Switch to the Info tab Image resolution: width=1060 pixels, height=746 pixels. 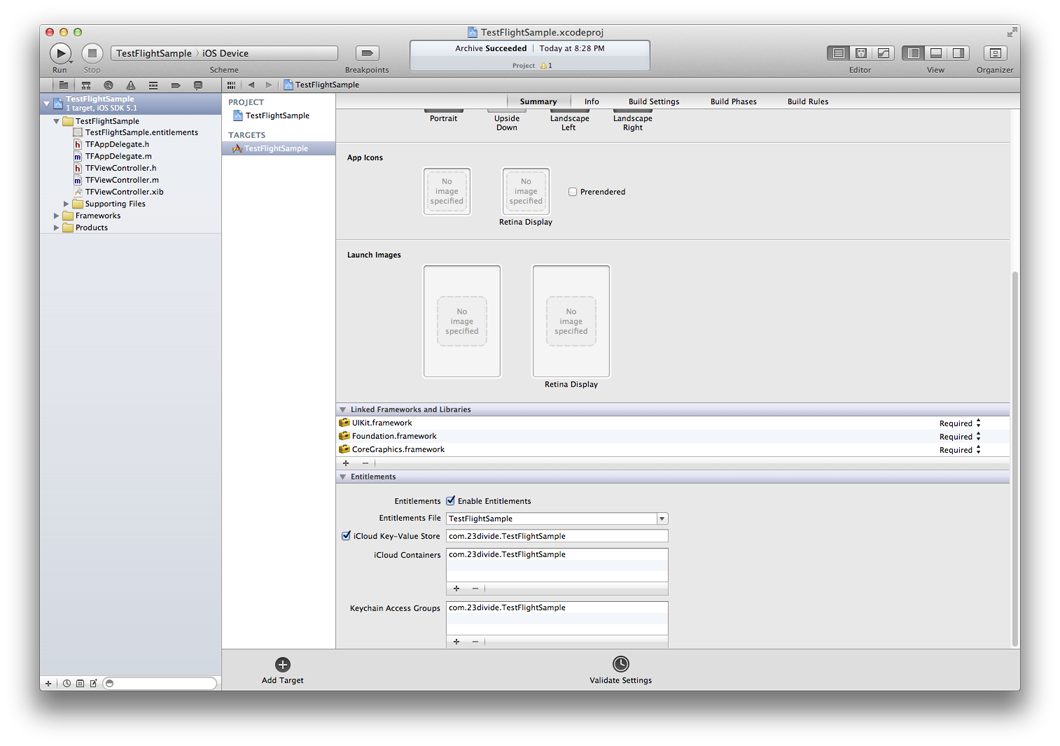592,101
